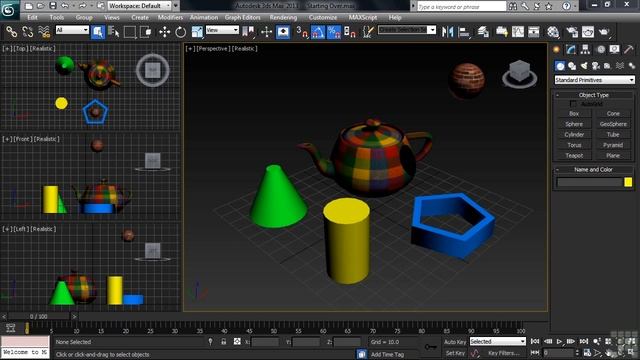Click the Cylinder button

[574, 134]
